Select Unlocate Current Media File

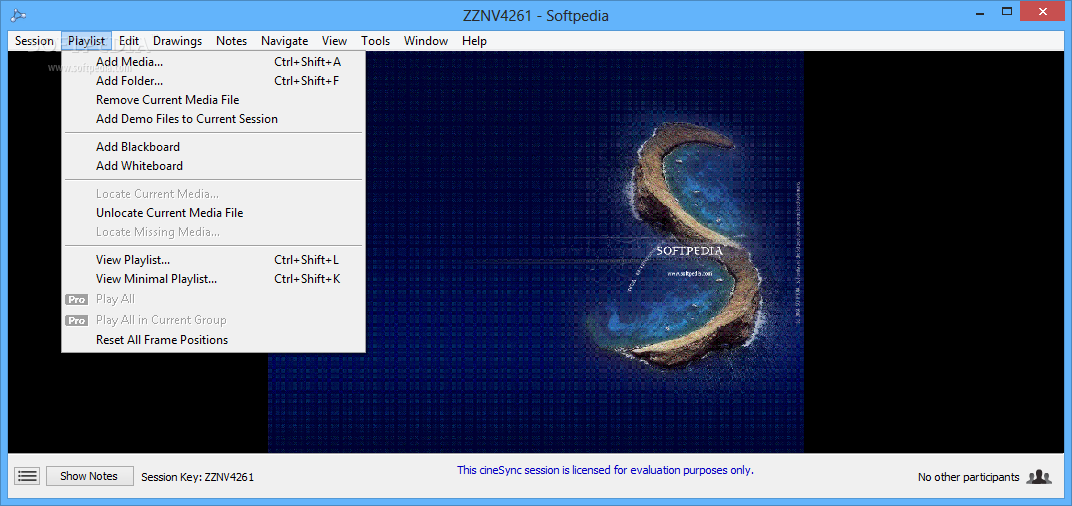tap(213, 213)
